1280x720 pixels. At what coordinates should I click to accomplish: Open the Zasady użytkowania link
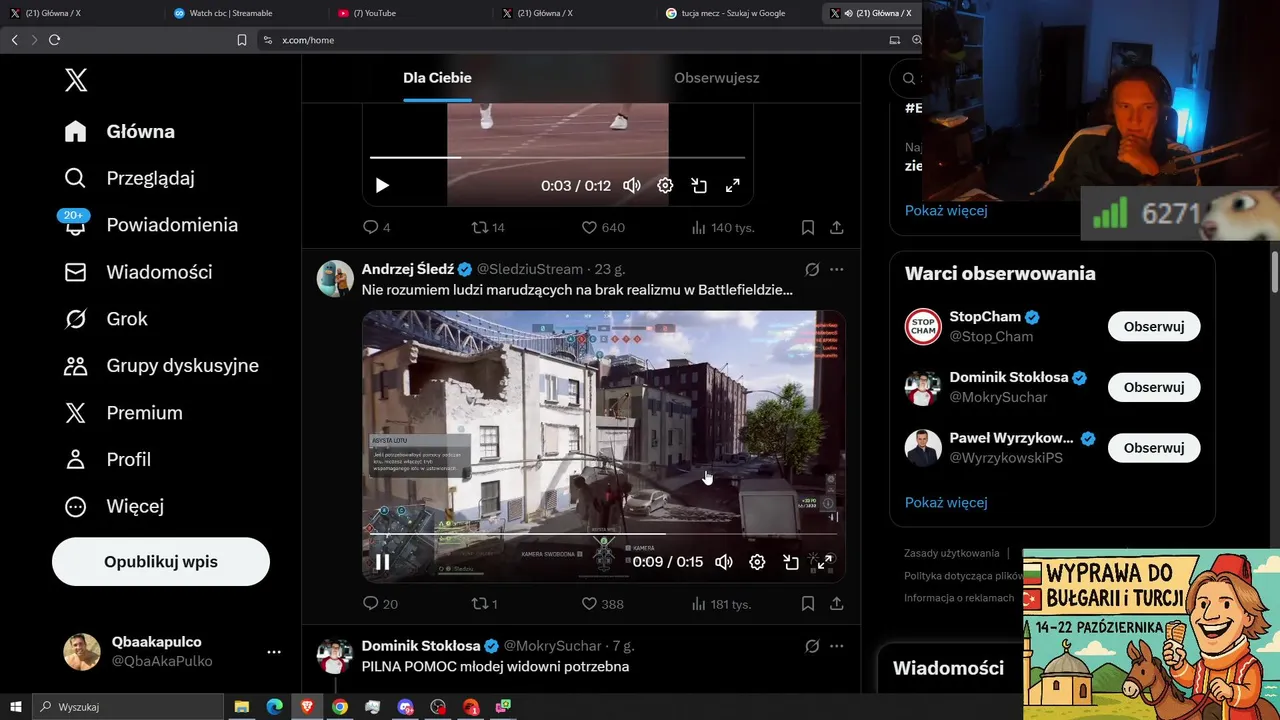(x=951, y=553)
